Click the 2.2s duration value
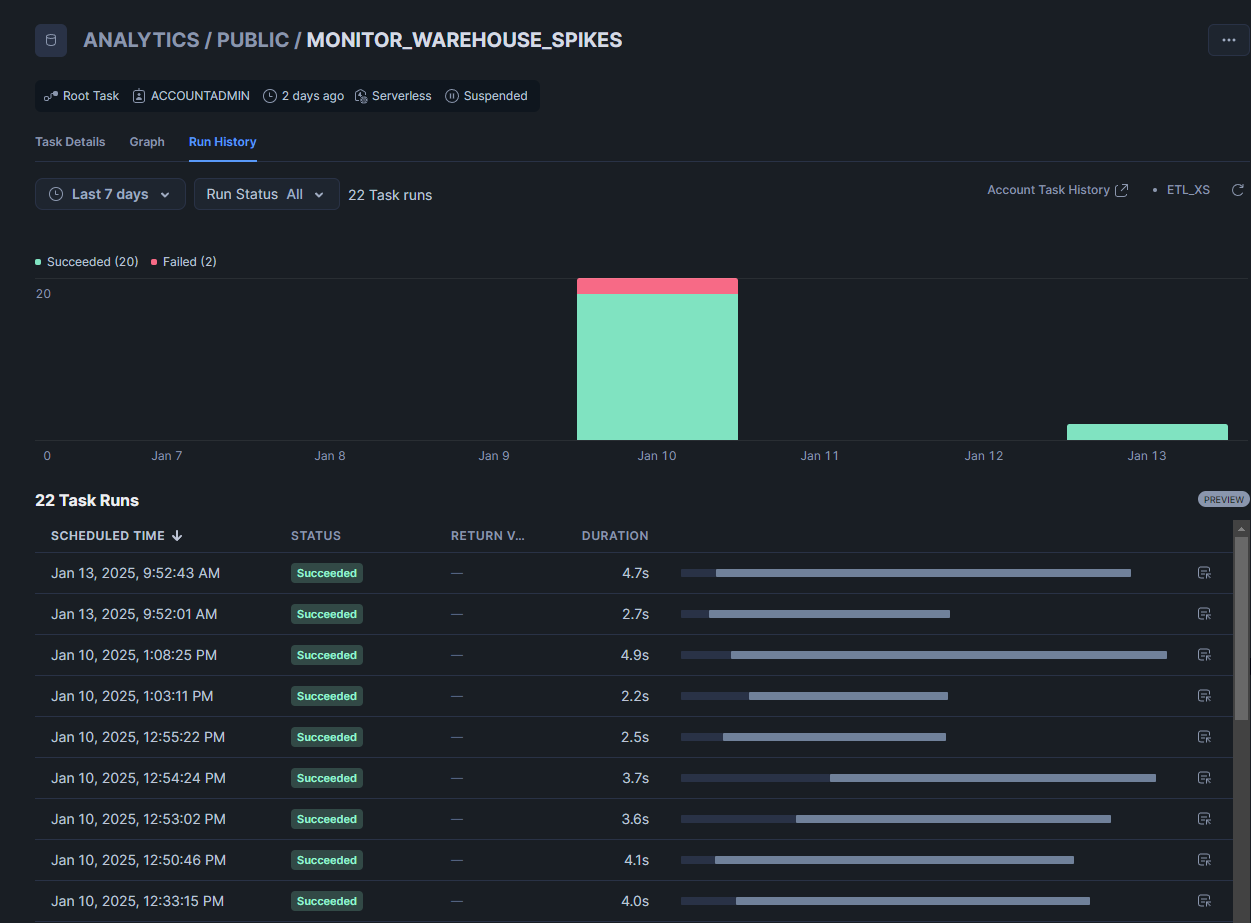Image resolution: width=1251 pixels, height=923 pixels. point(635,696)
